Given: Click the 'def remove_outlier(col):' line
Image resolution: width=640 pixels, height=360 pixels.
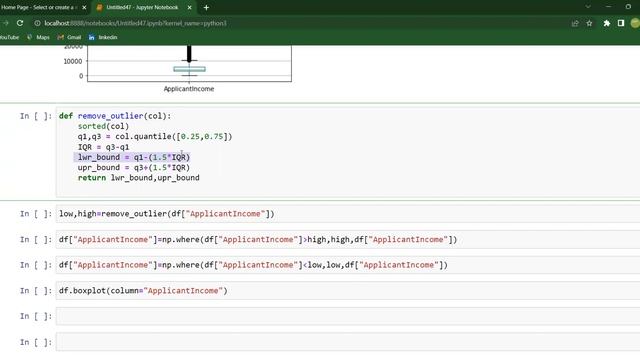Looking at the screenshot, I should pos(115,116).
